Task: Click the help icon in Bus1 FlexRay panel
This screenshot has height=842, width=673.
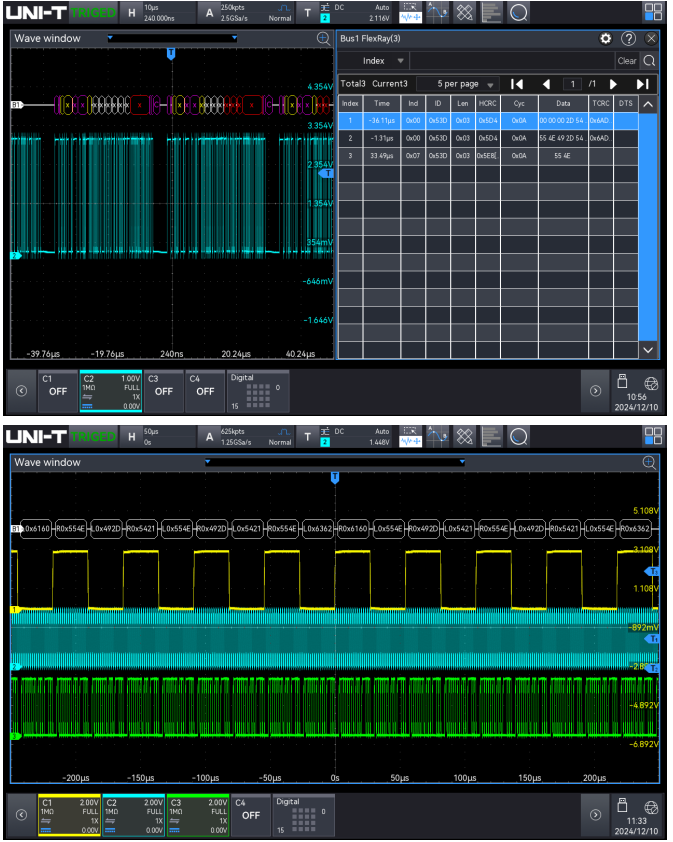Action: (x=629, y=38)
